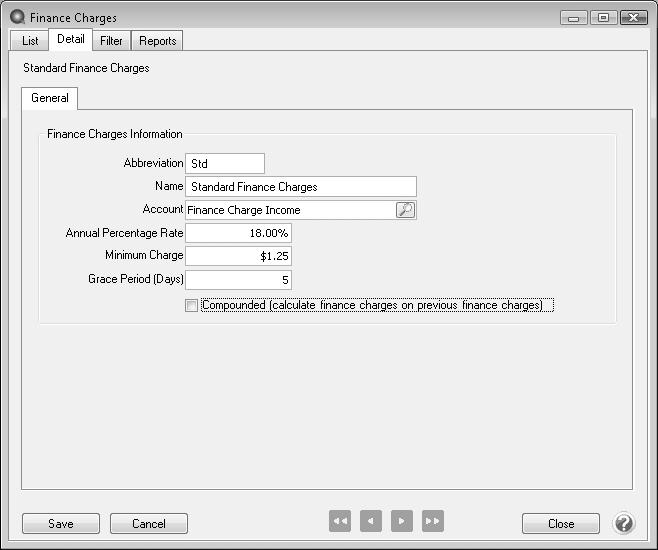658x550 pixels.
Task: Jump to last record navigation button
Action: click(x=433, y=522)
